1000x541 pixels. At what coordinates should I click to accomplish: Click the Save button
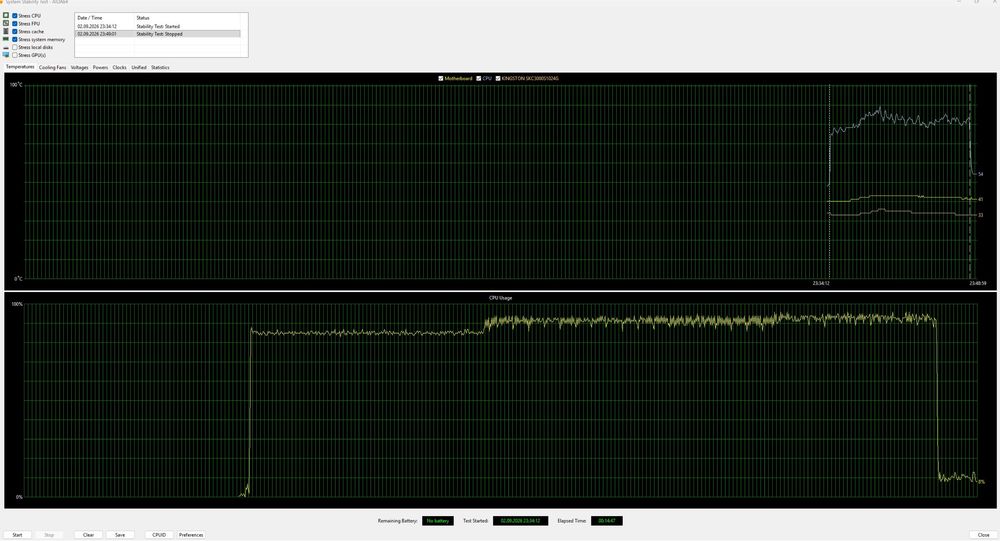point(120,535)
